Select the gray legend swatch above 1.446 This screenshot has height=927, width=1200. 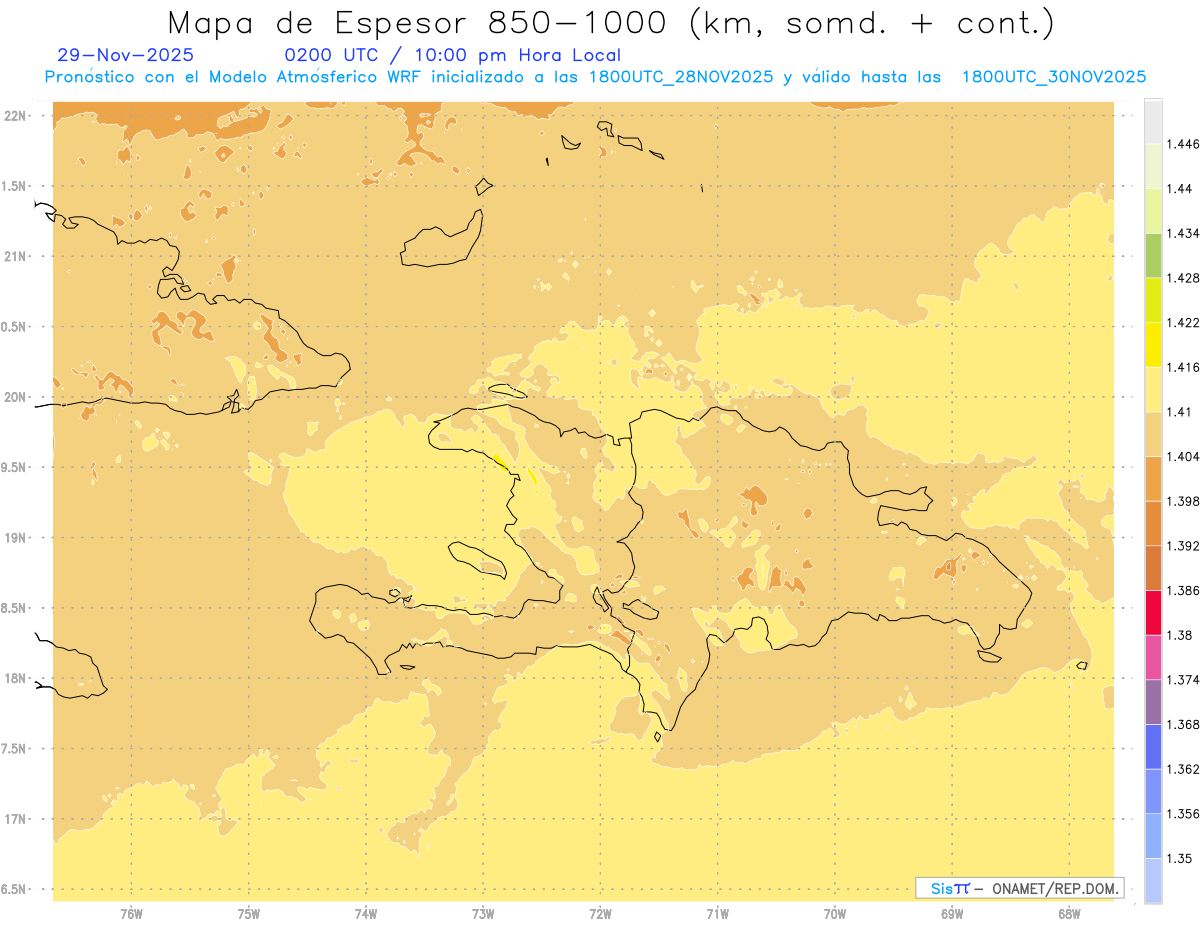point(1153,121)
